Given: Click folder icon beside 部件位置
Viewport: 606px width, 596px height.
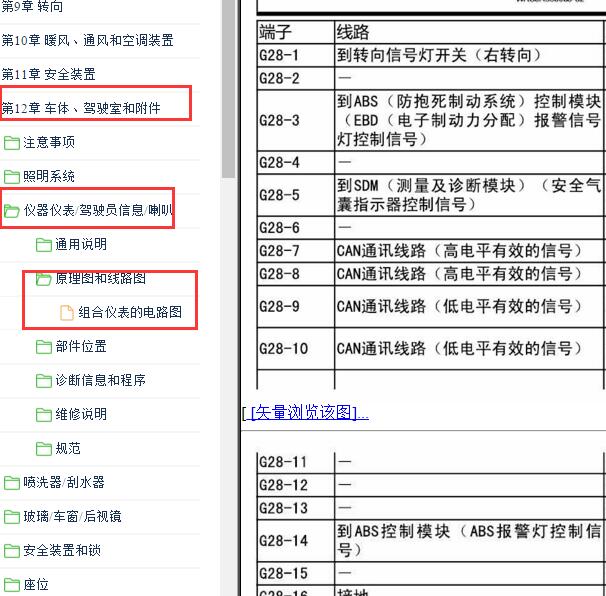Looking at the screenshot, I should coord(44,347).
